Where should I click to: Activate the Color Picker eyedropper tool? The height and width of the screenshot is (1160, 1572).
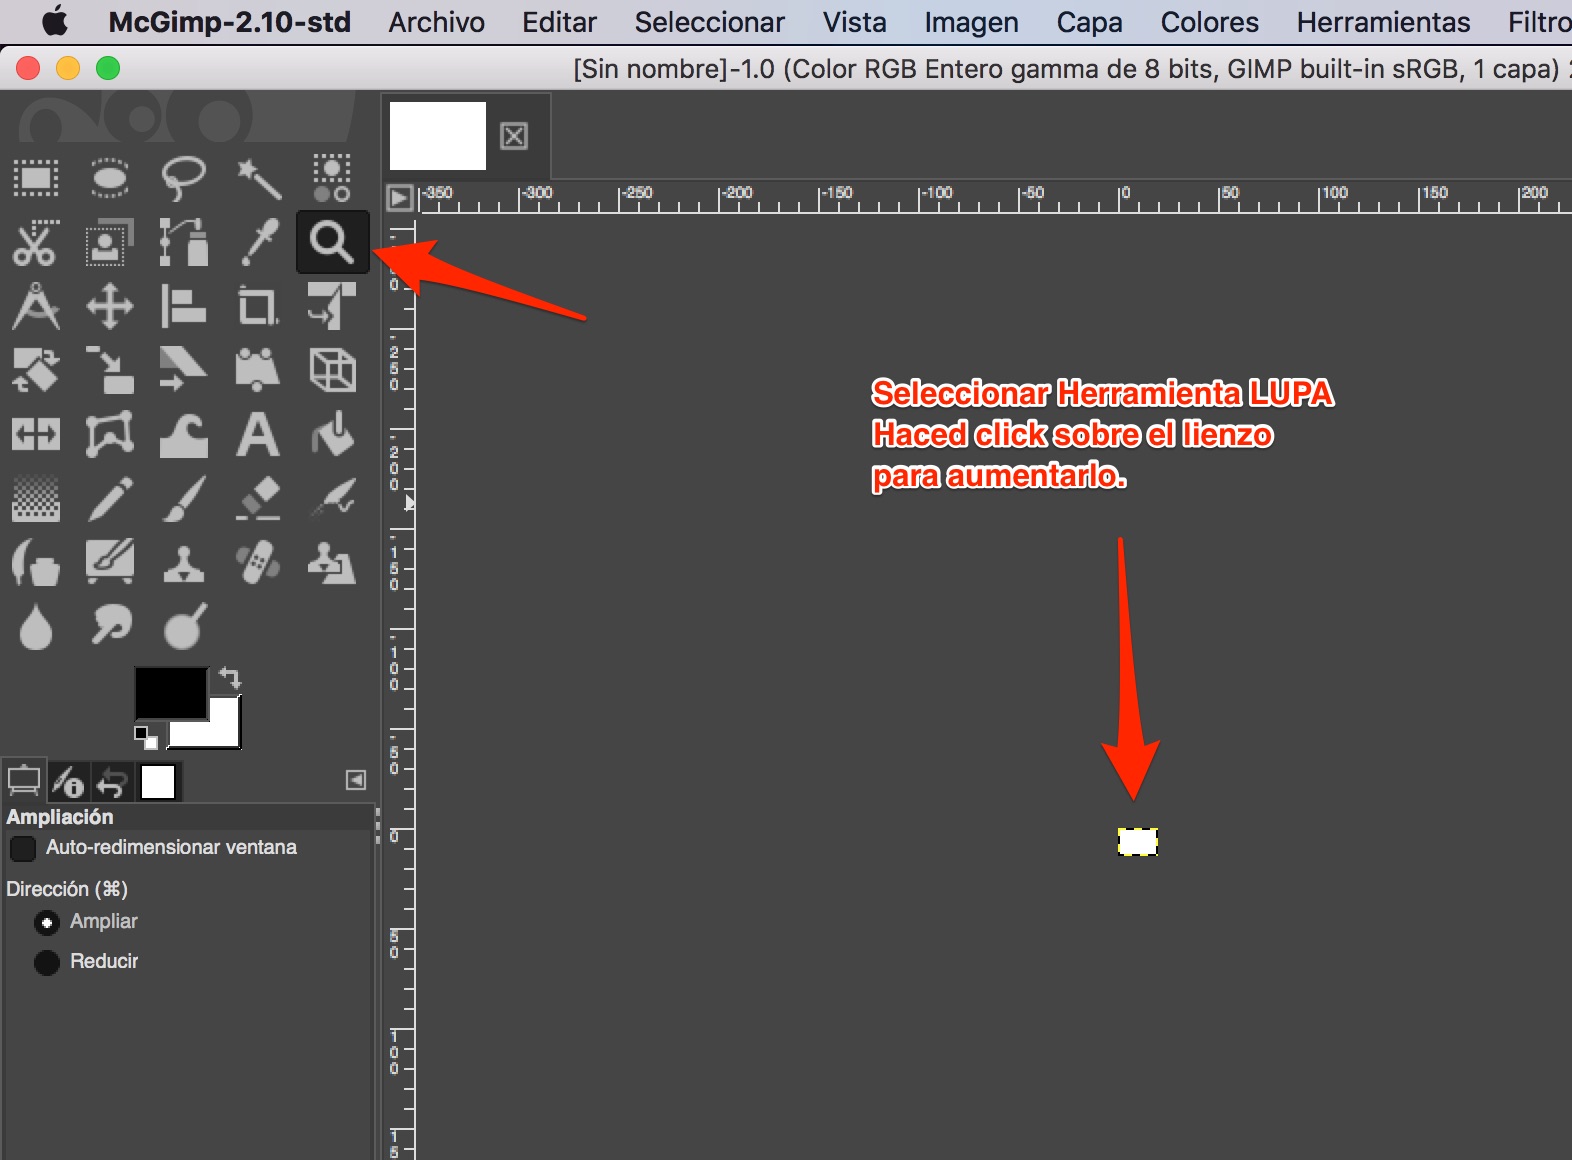coord(259,243)
